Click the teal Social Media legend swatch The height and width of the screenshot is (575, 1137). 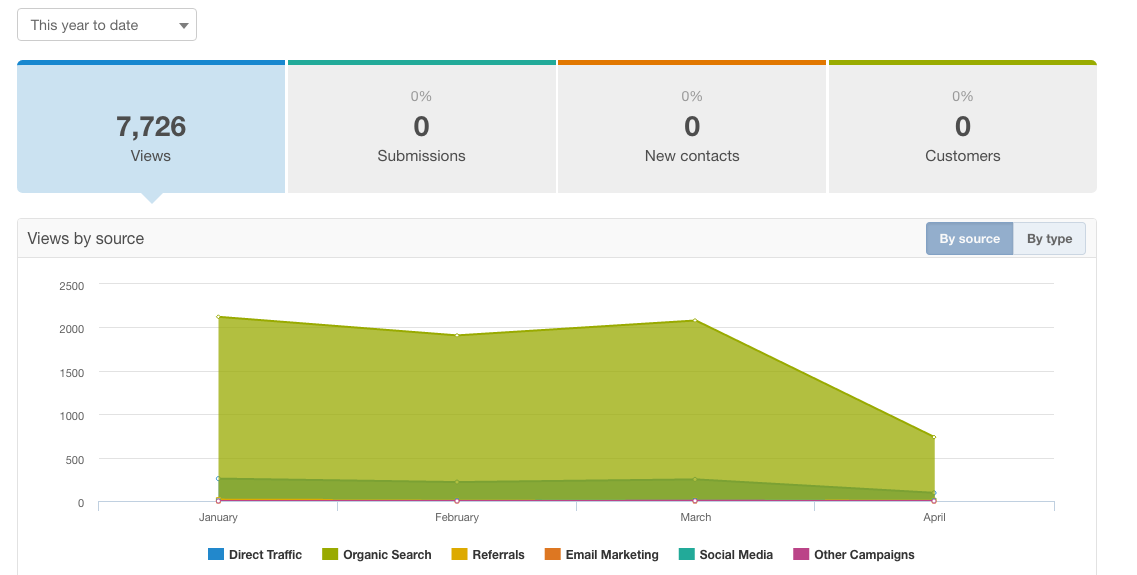tap(686, 555)
